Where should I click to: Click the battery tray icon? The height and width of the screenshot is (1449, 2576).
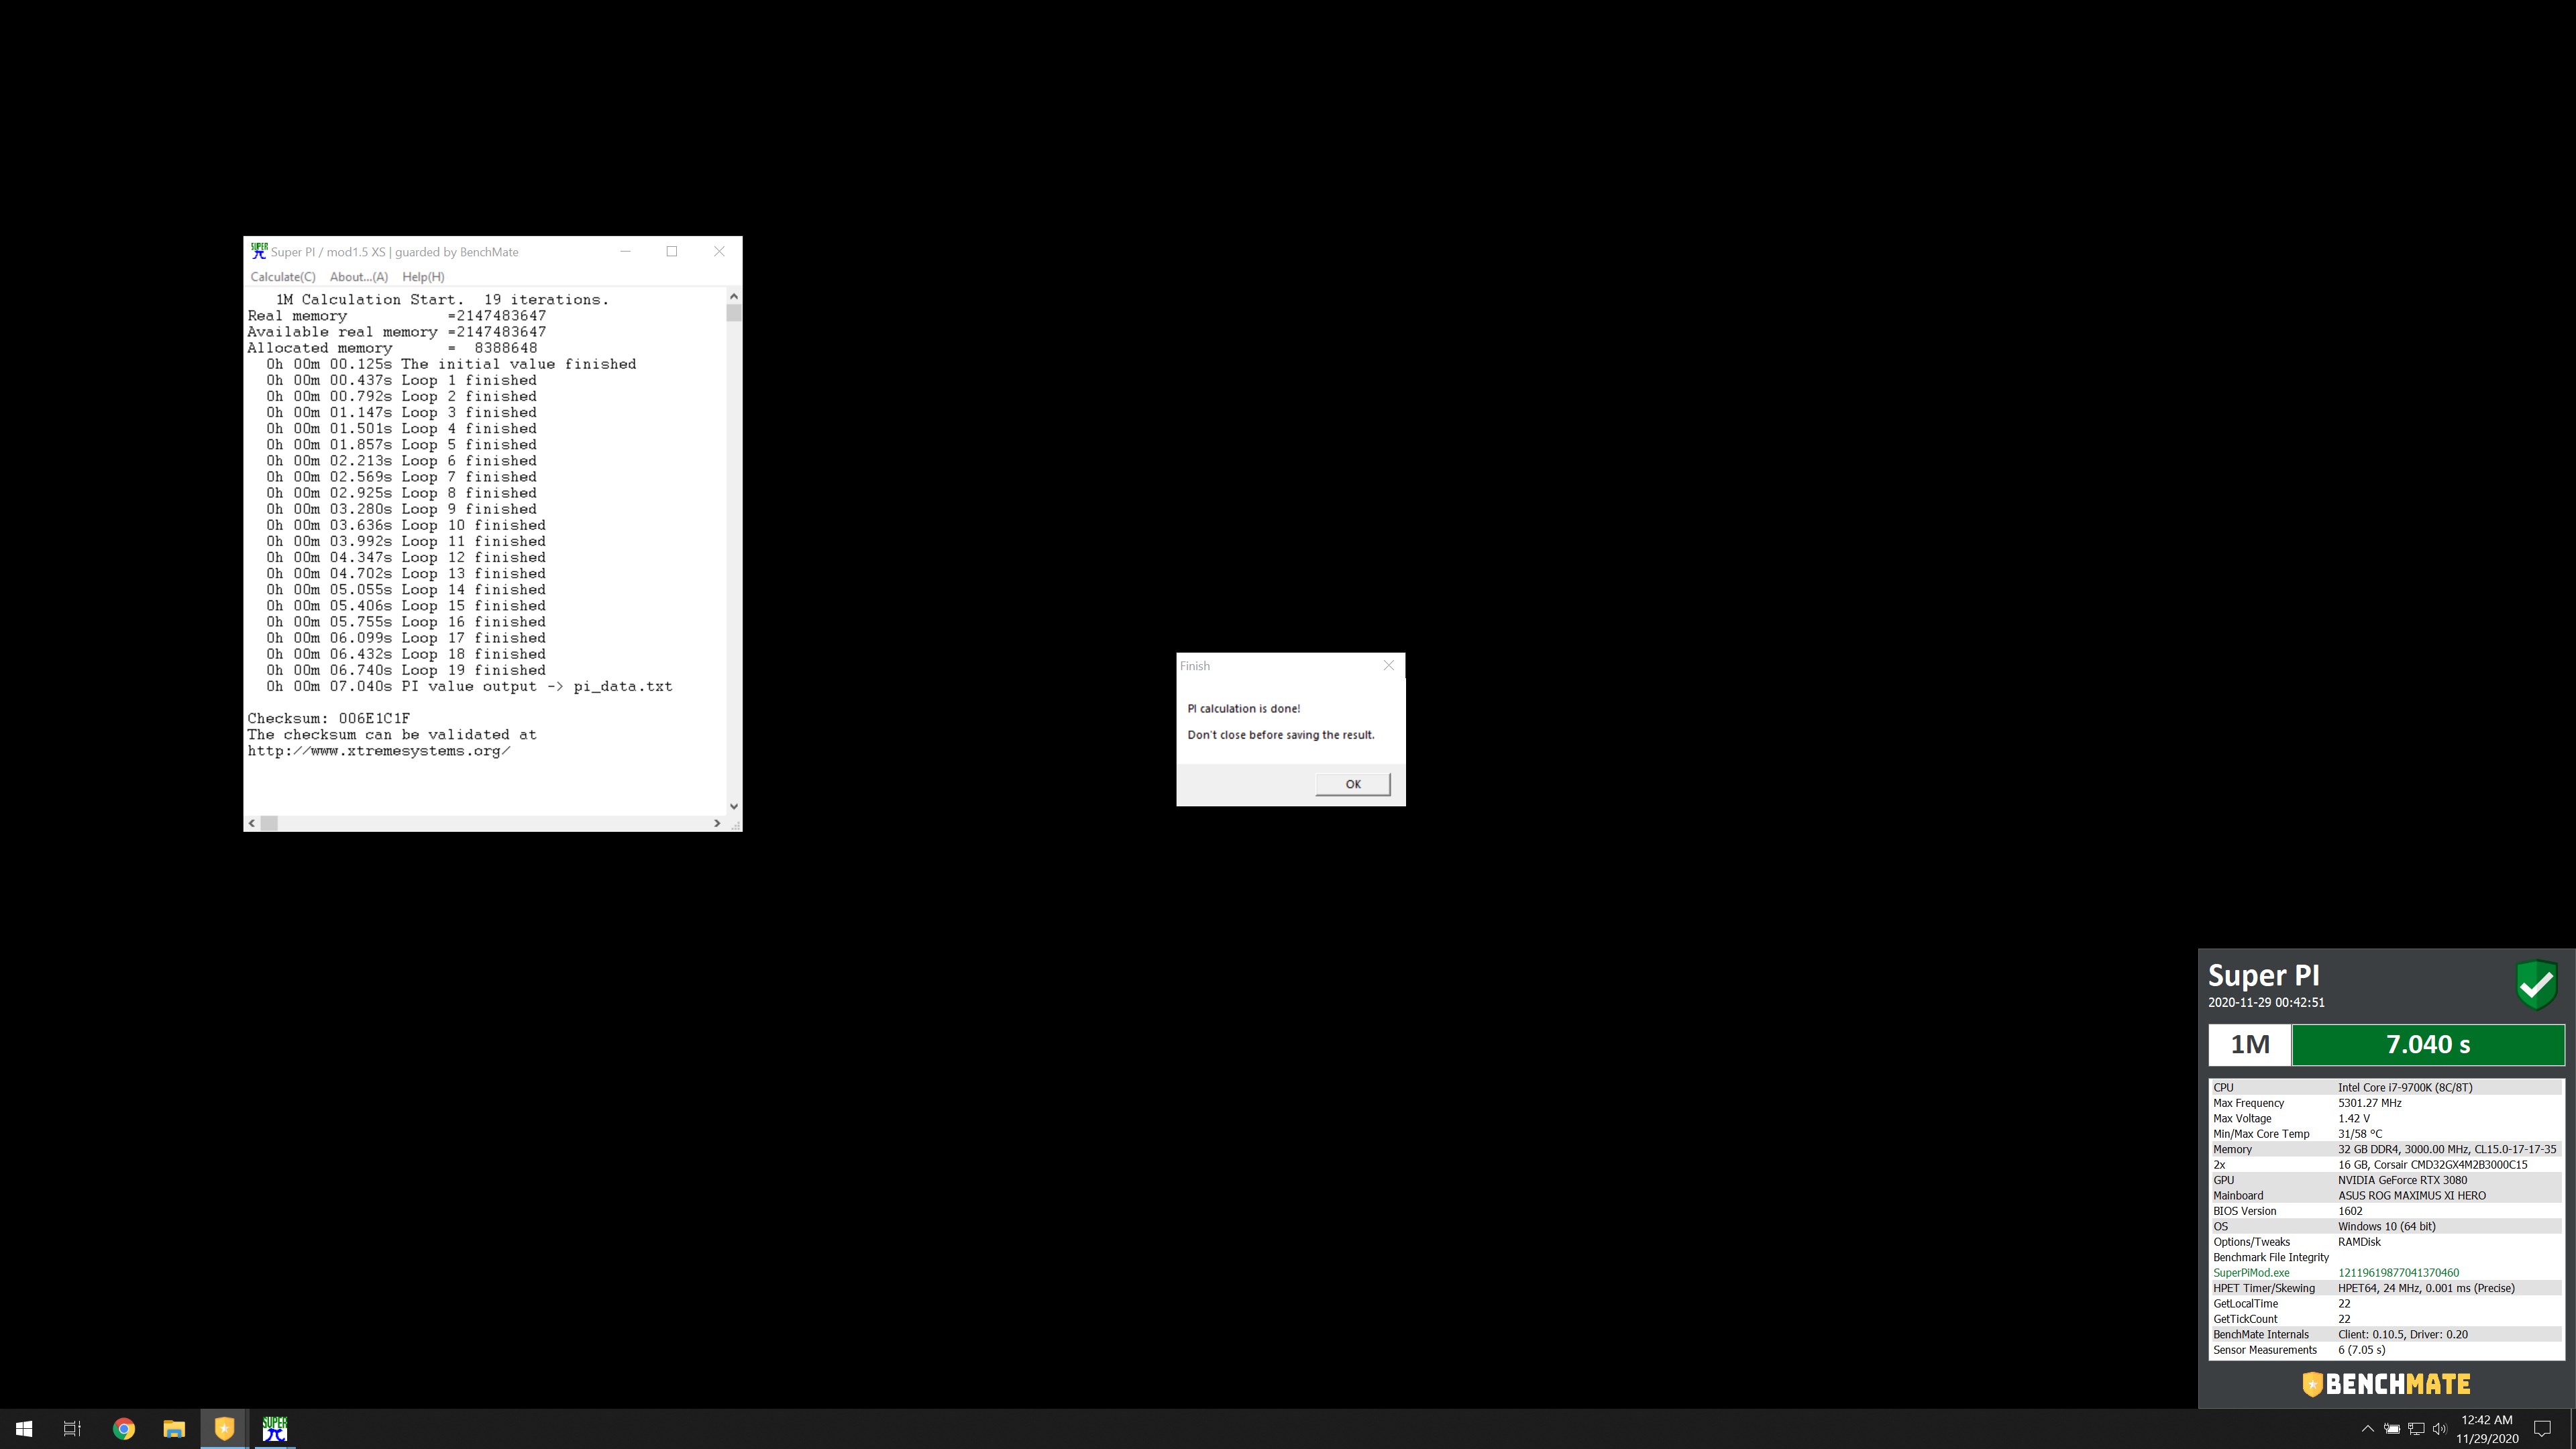[x=2392, y=1429]
